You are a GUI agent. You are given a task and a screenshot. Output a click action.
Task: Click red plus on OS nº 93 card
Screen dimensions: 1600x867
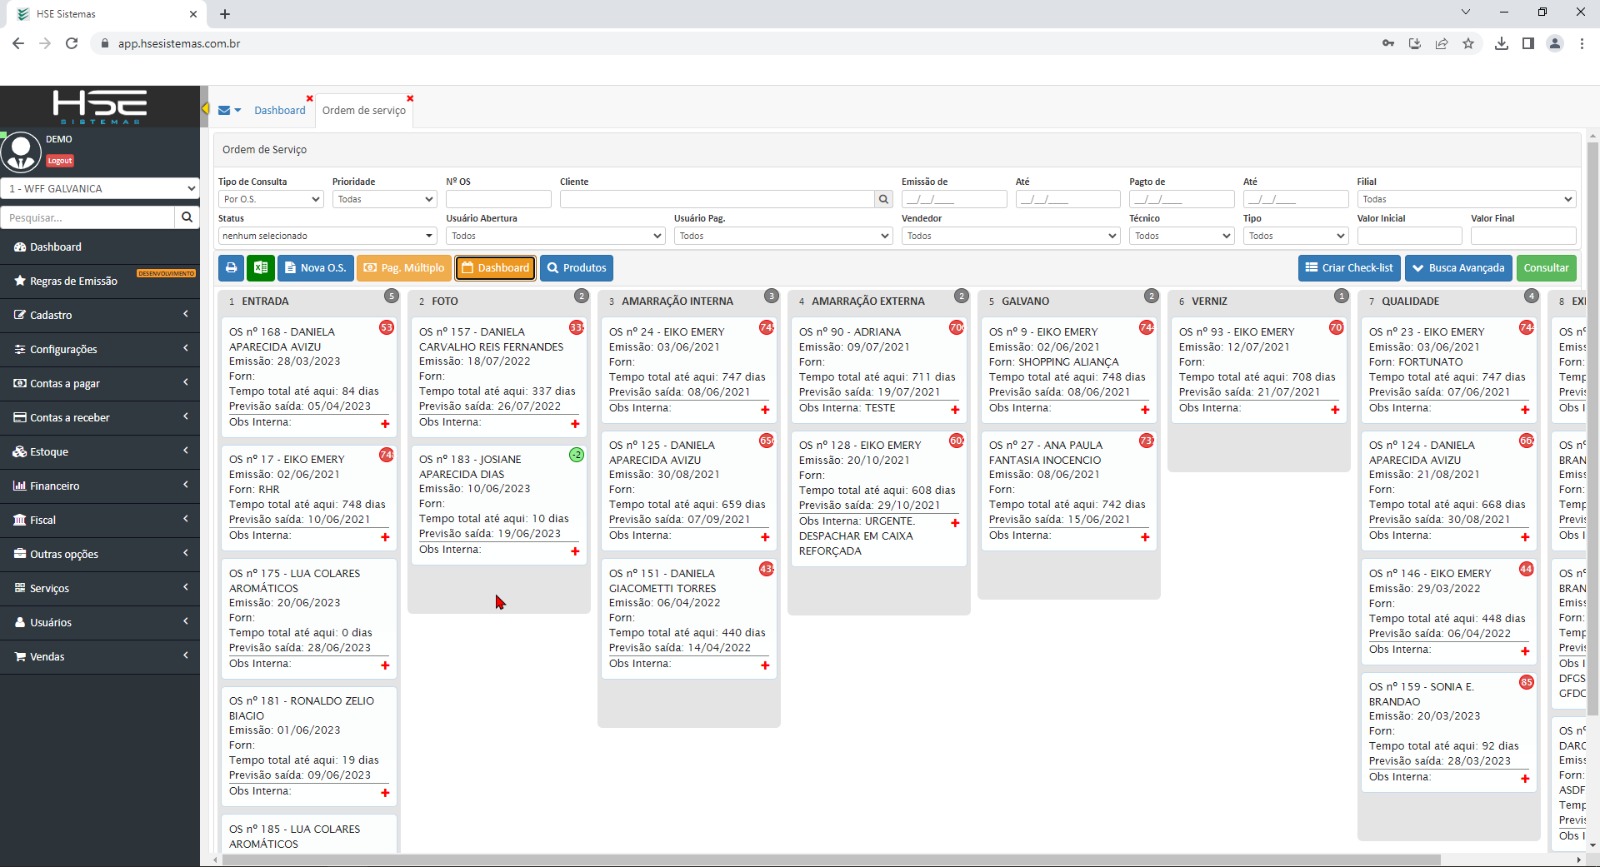[1335, 409]
